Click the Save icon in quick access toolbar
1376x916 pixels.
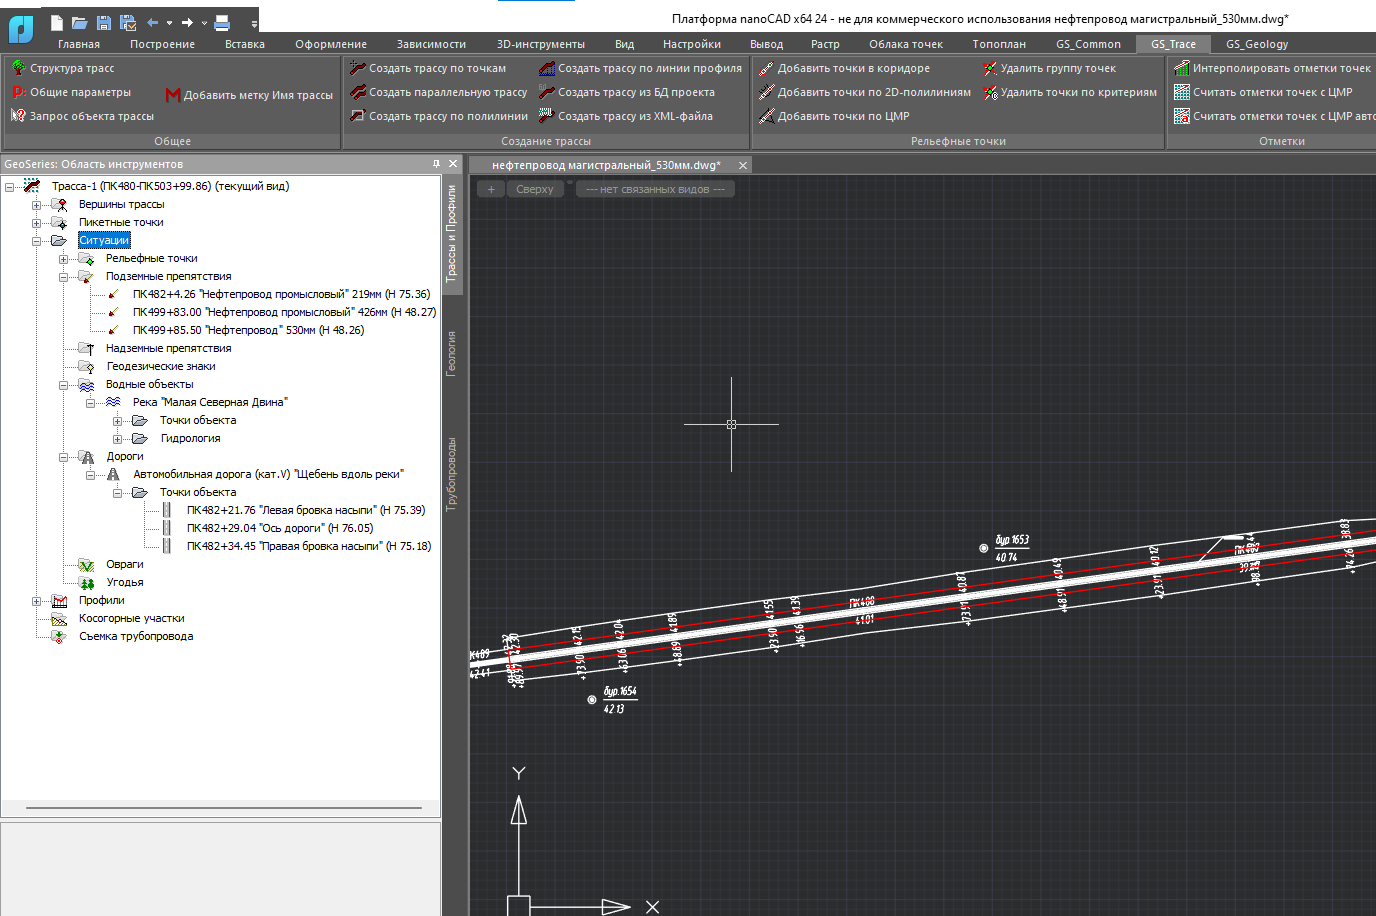(104, 22)
